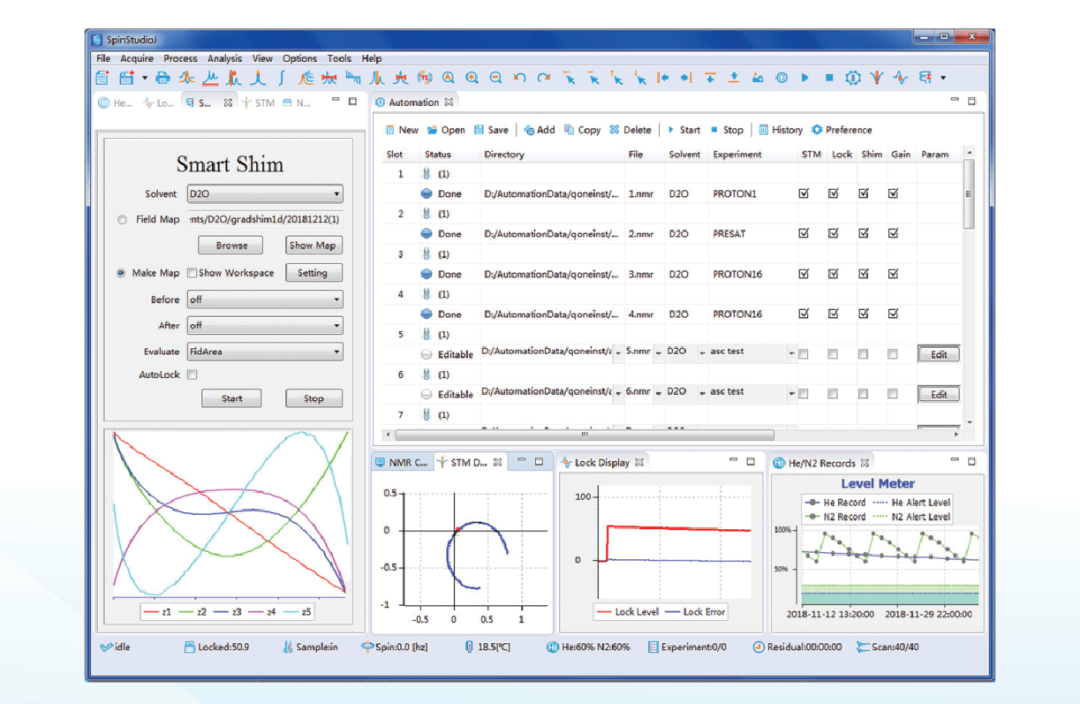
Task: Click the move-to-right-edge arrow icon
Action: point(686,78)
